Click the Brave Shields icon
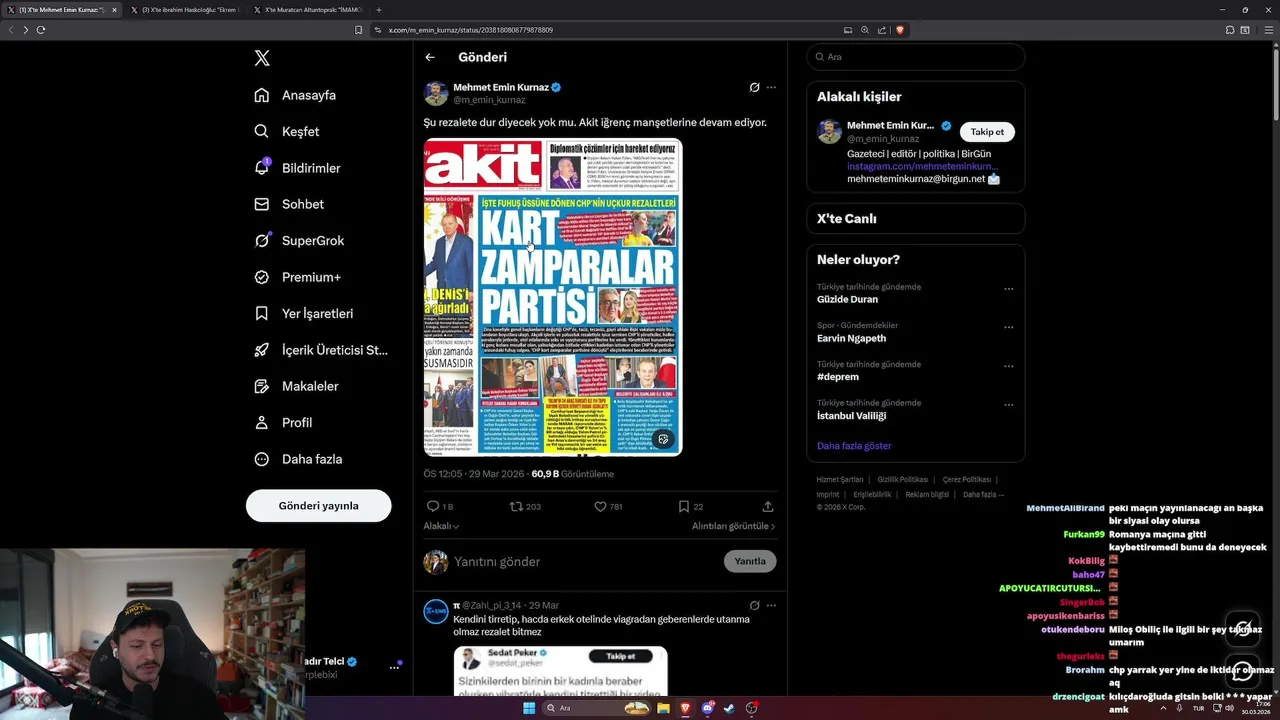Viewport: 1280px width, 720px height. coord(900,30)
